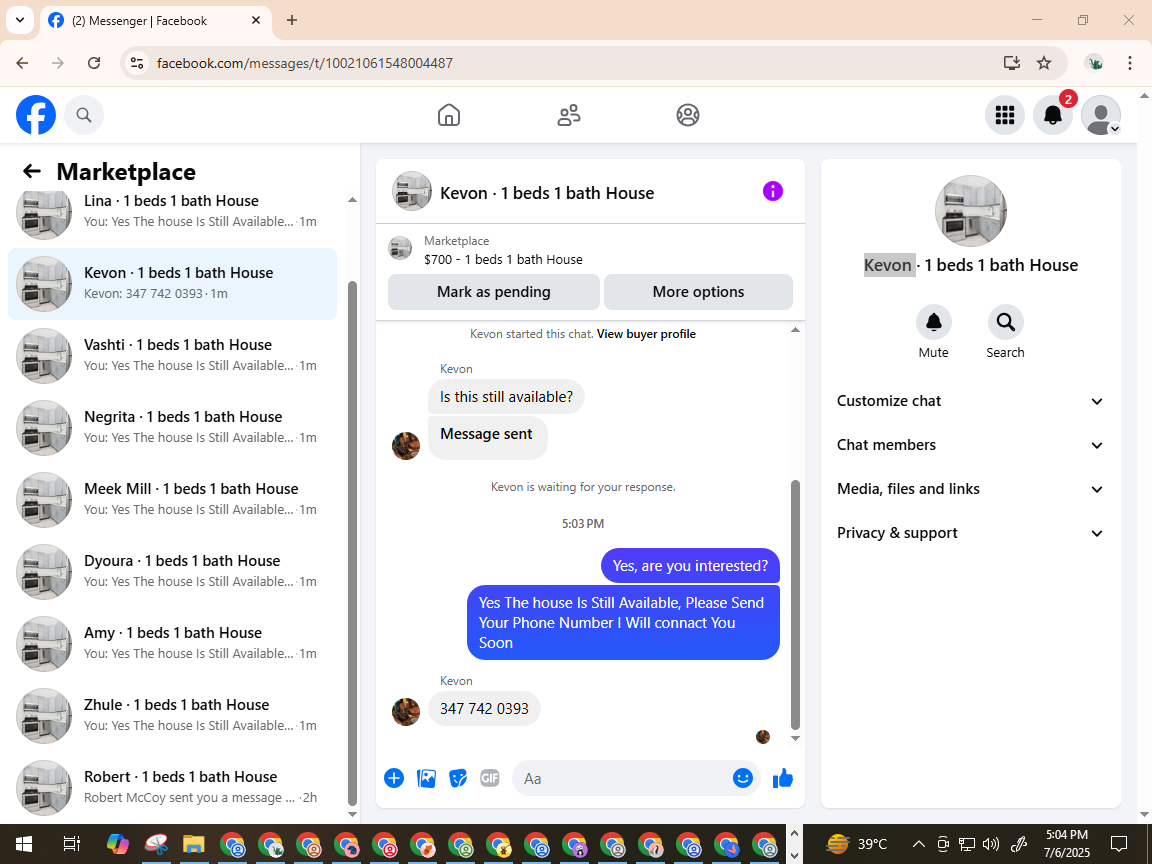Open Windows notification center icon
The width and height of the screenshot is (1152, 864).
click(x=1119, y=844)
